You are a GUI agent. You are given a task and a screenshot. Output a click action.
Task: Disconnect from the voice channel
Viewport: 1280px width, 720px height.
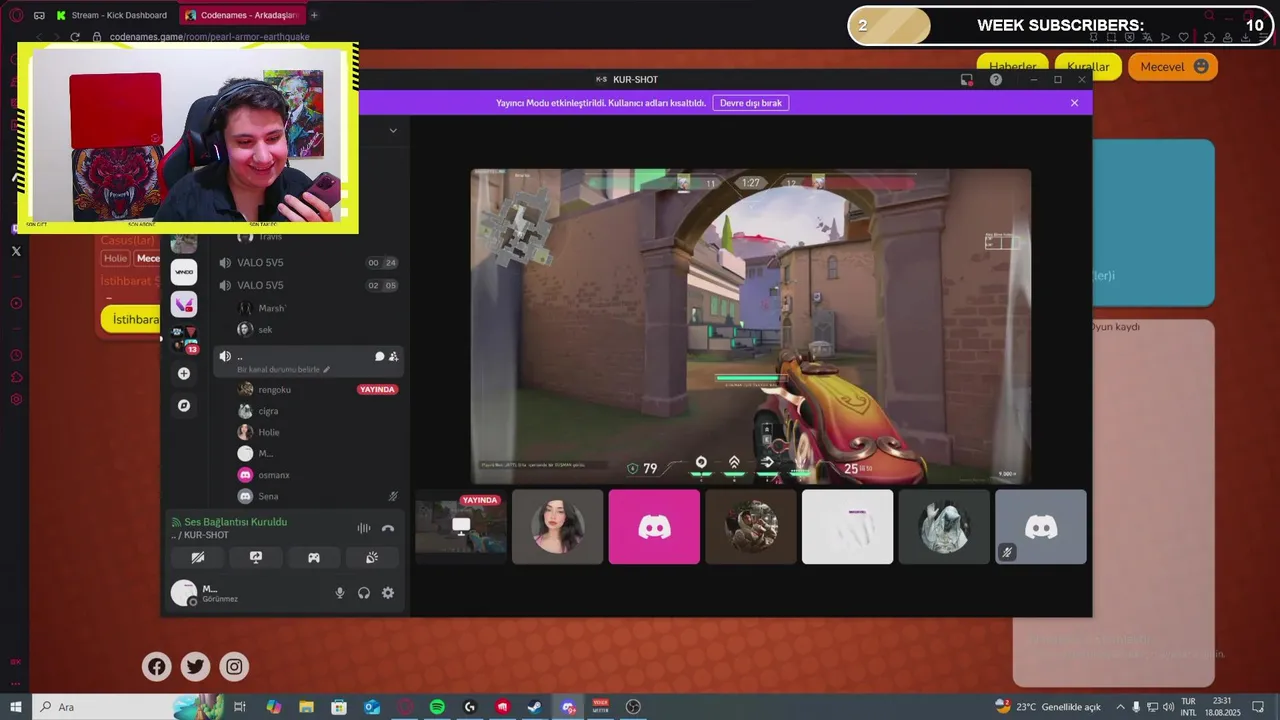coord(388,528)
